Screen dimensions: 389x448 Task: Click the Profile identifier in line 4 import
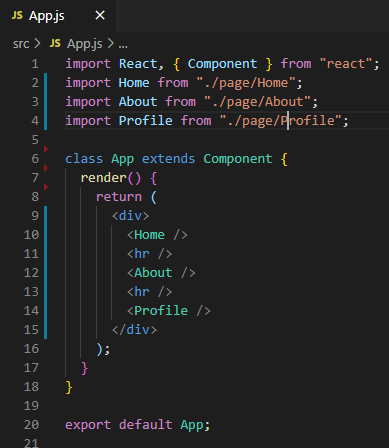146,121
